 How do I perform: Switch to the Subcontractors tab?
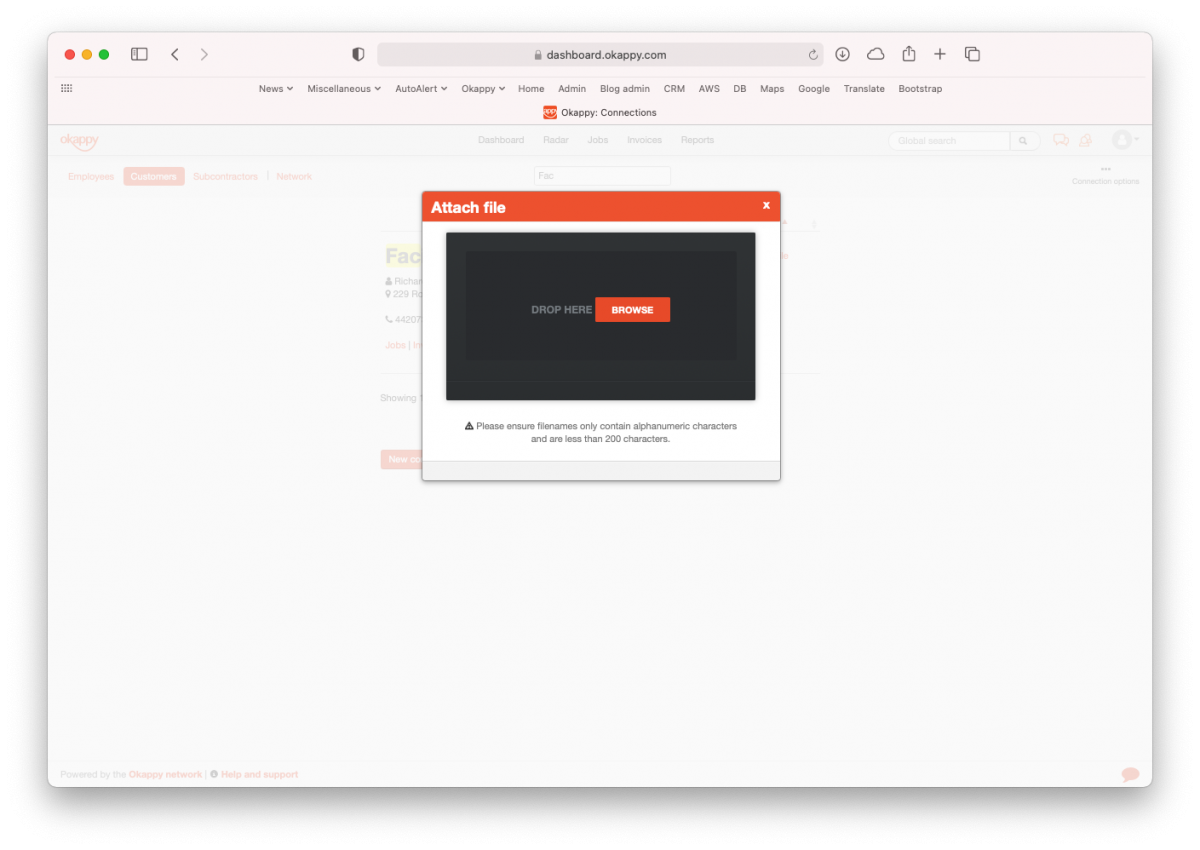tap(225, 176)
